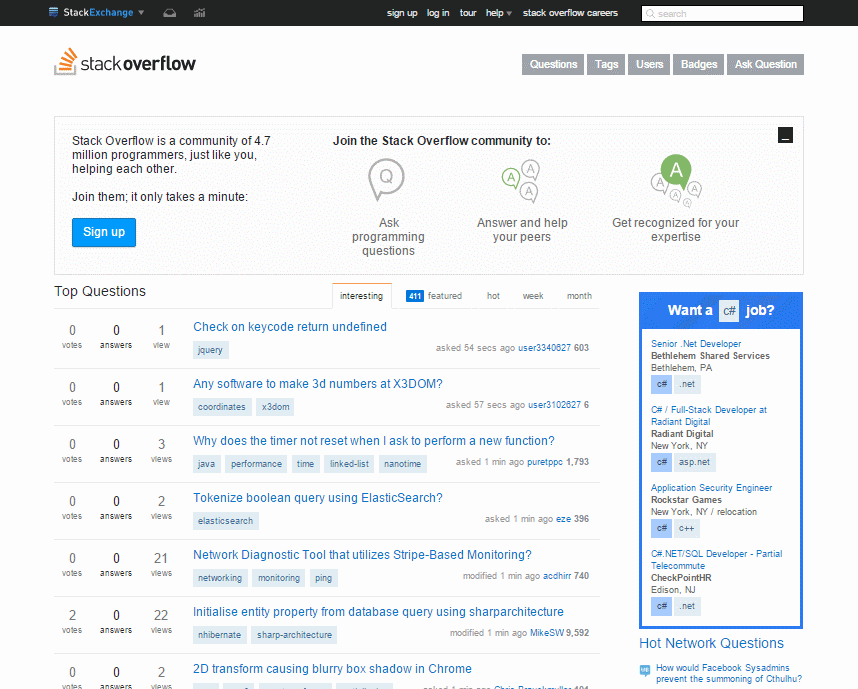
Task: Open the achievements chart icon
Action: coord(199,13)
